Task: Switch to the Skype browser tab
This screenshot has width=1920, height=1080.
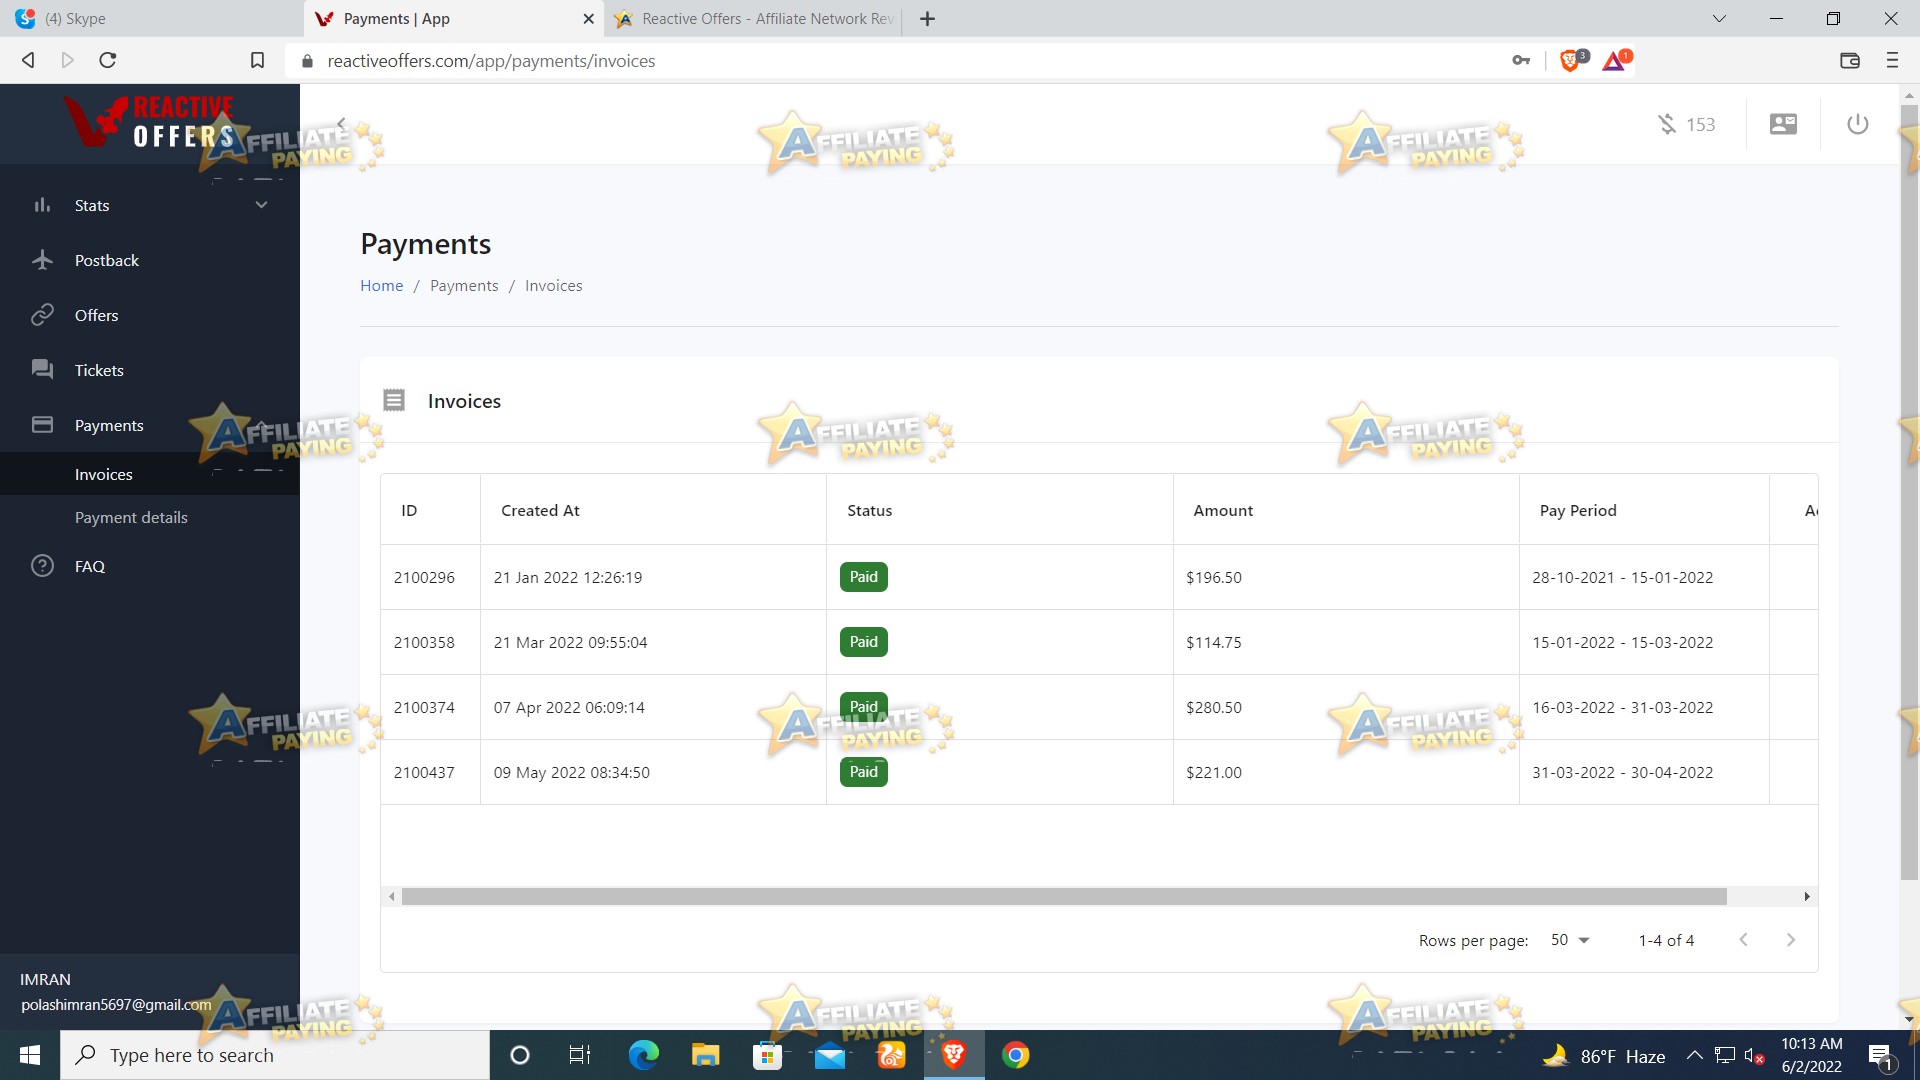Action: 150,18
